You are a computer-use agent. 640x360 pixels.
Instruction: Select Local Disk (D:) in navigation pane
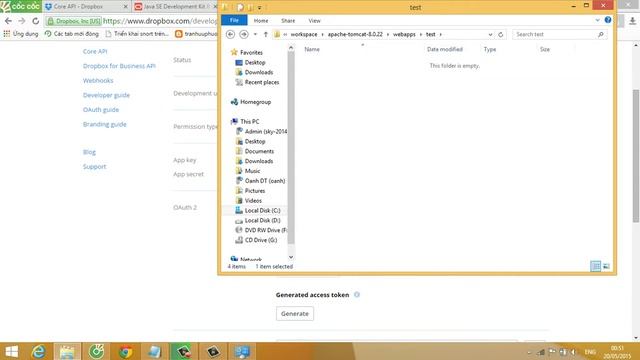point(262,220)
